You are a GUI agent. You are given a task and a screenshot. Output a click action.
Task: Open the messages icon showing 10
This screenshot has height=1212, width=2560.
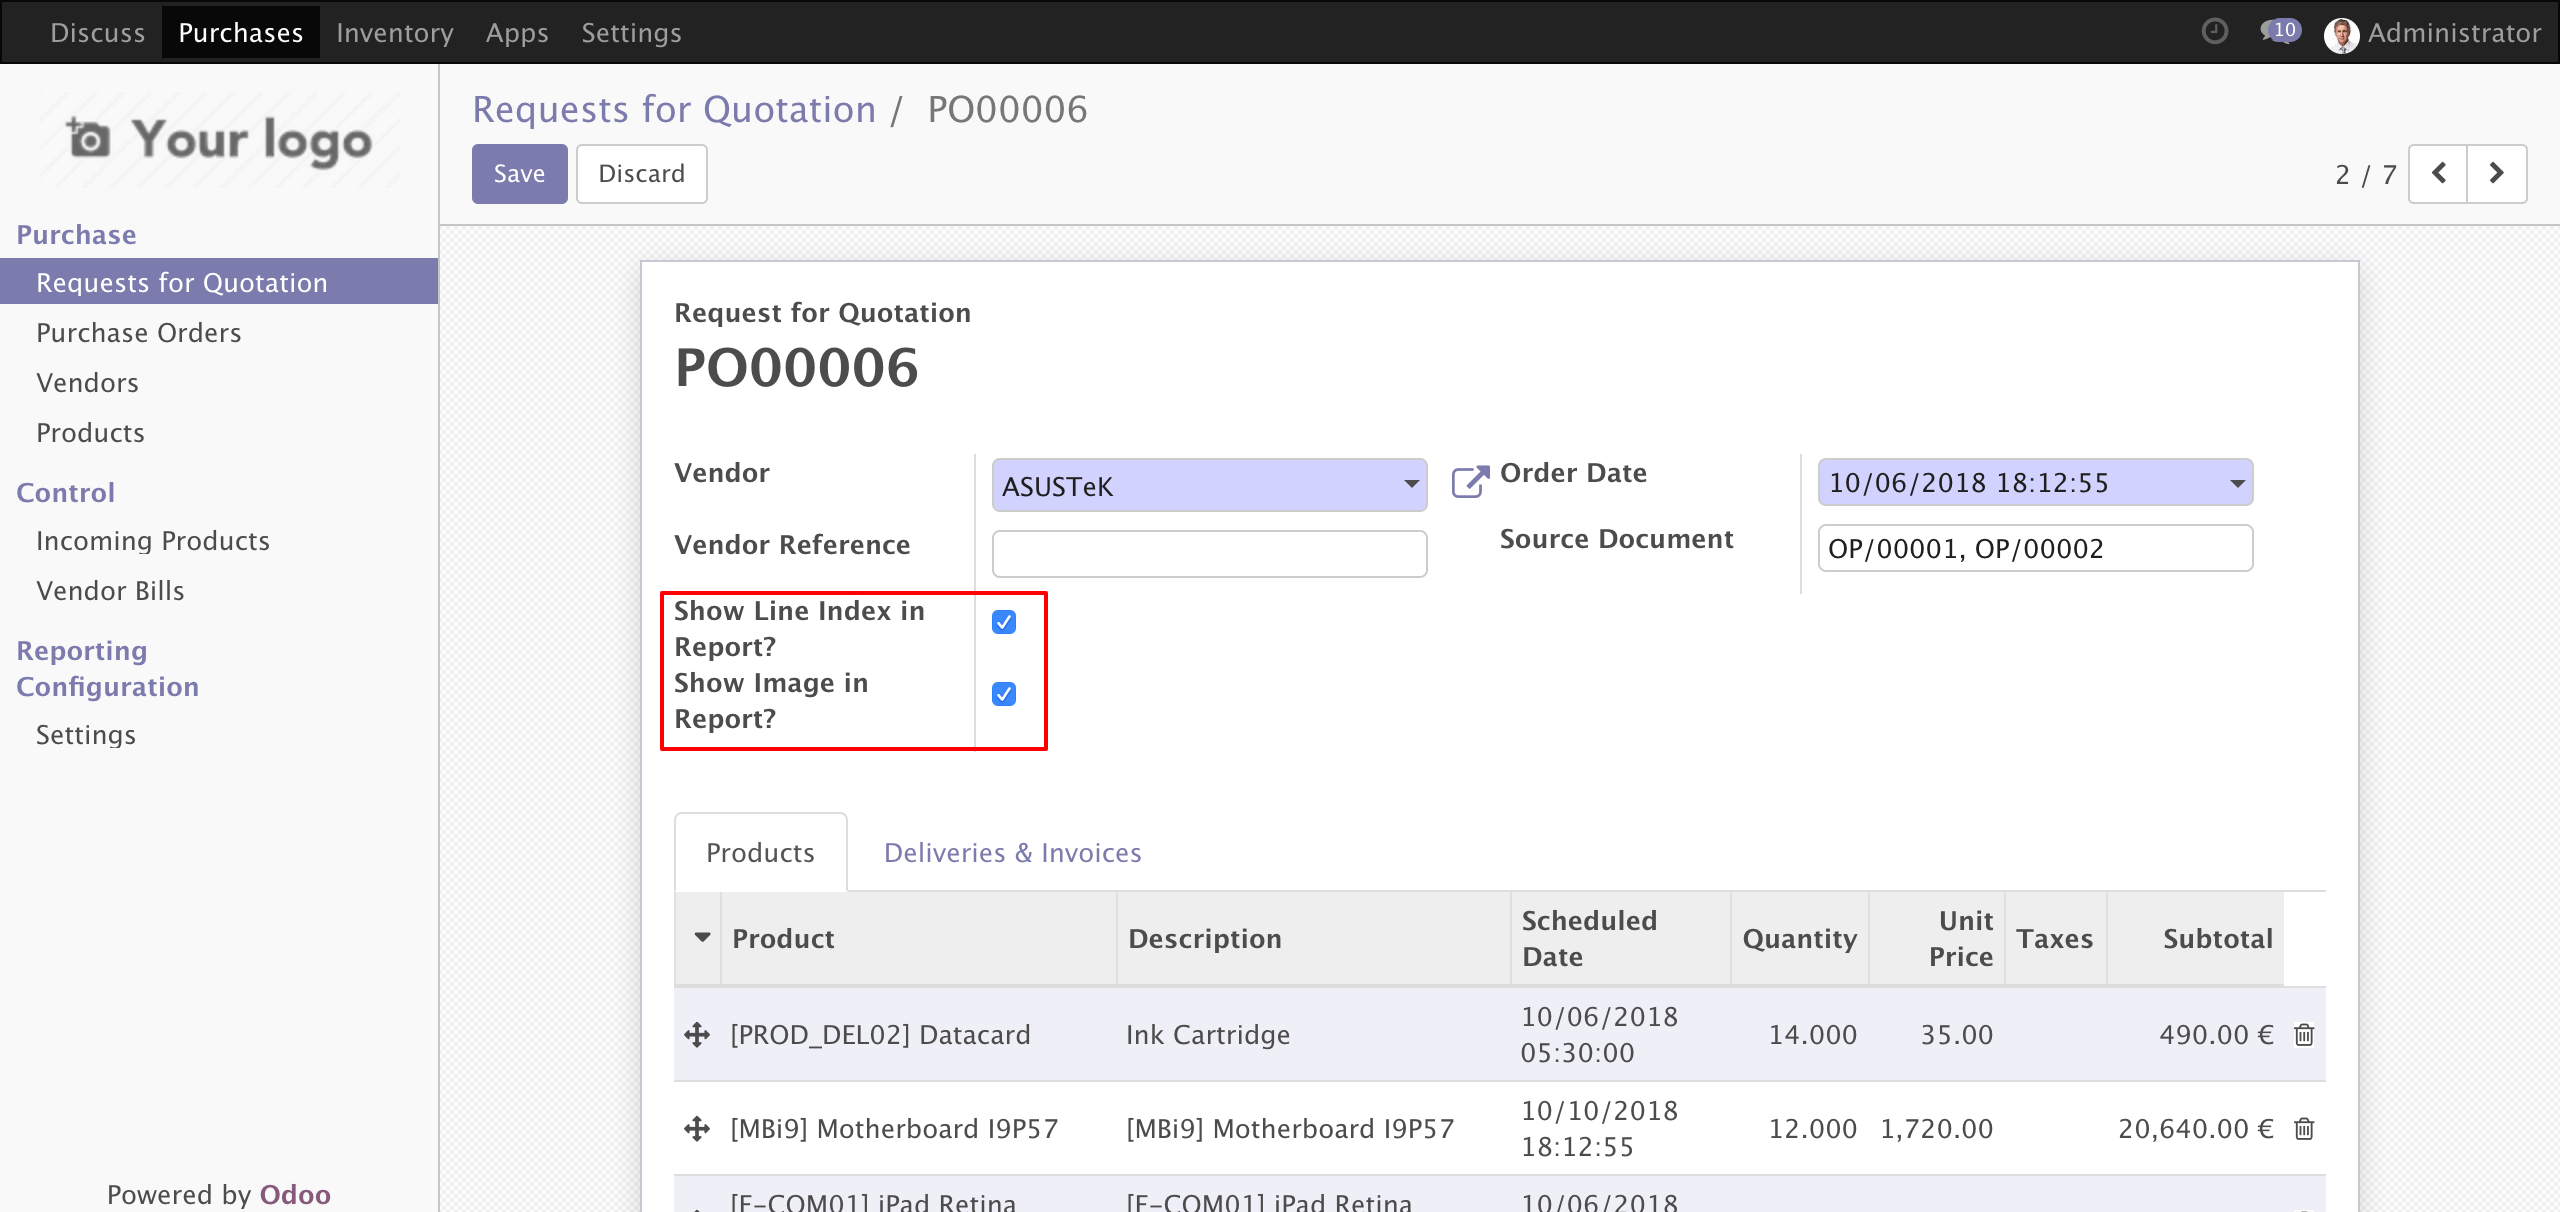point(2280,32)
